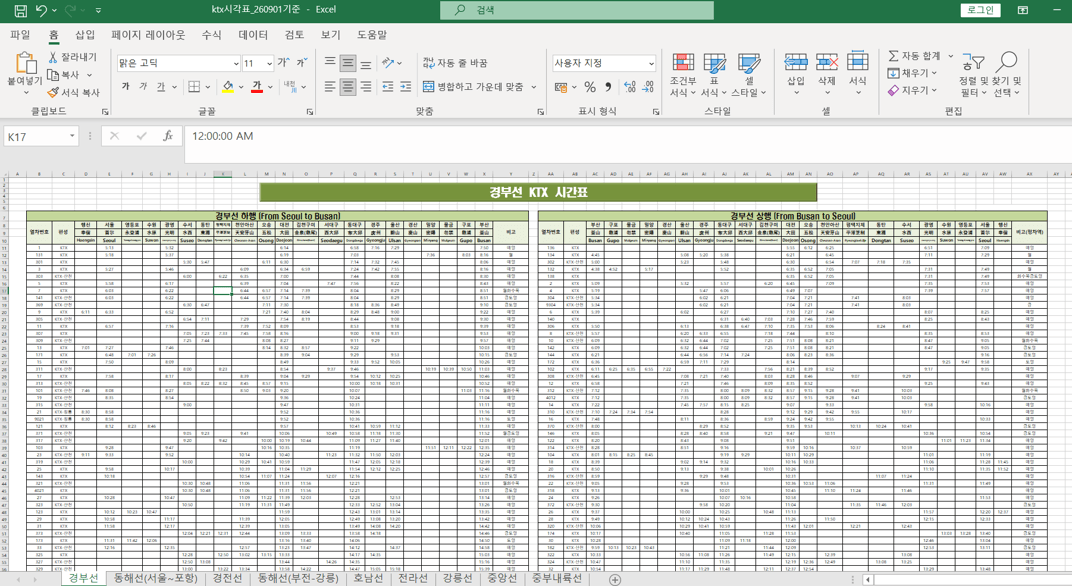Switch to 페이지 레이아웃 ribbon tab
1072x586 pixels.
(148, 35)
